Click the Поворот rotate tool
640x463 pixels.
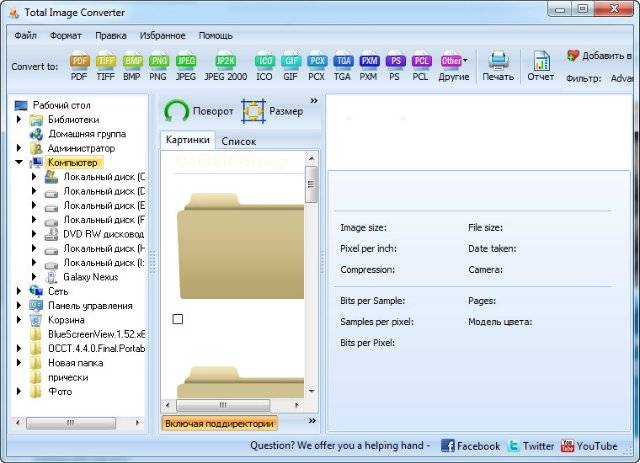pyautogui.click(x=199, y=111)
